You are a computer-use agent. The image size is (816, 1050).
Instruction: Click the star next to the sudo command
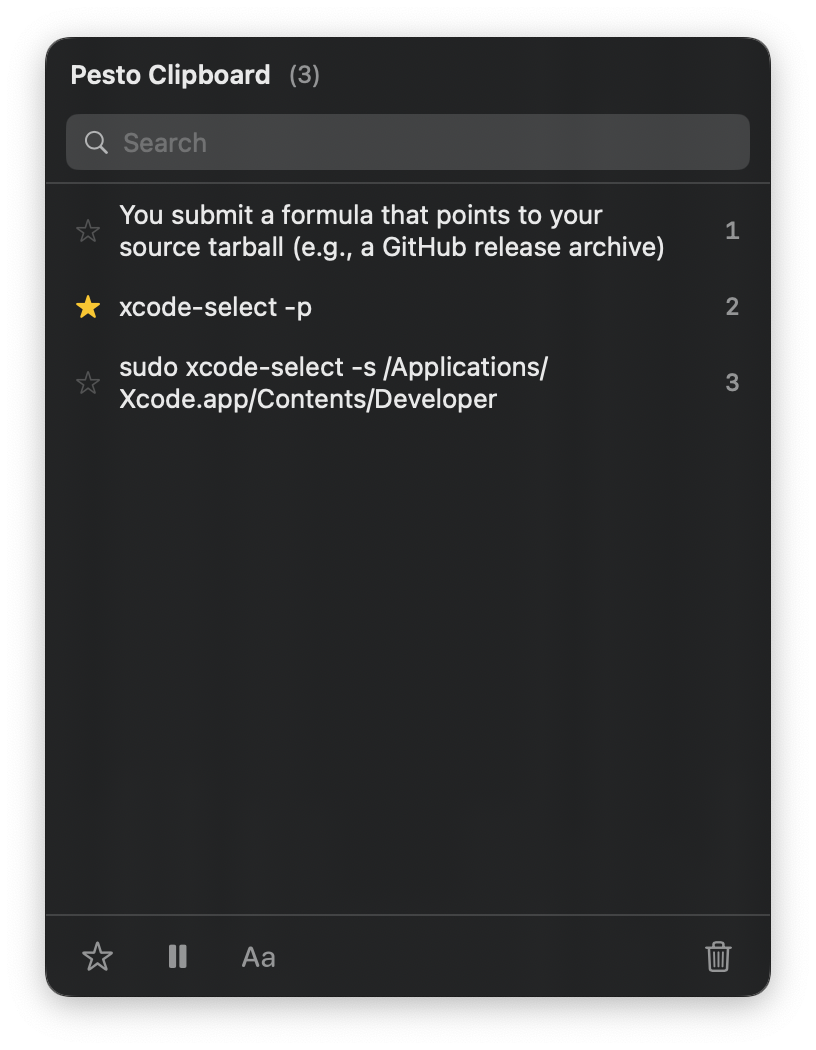pyautogui.click(x=87, y=382)
